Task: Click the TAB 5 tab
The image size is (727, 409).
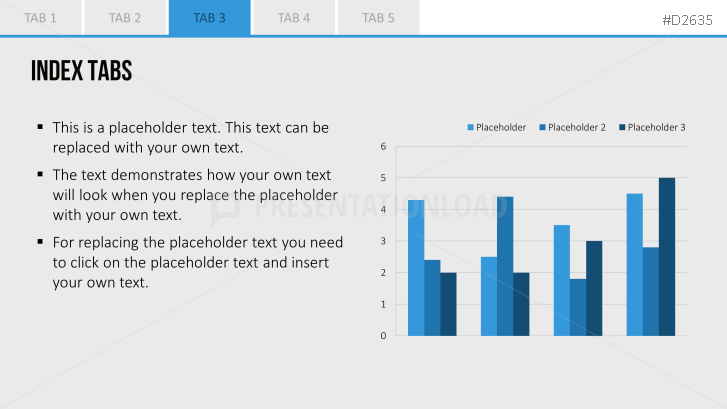Action: 378,18
